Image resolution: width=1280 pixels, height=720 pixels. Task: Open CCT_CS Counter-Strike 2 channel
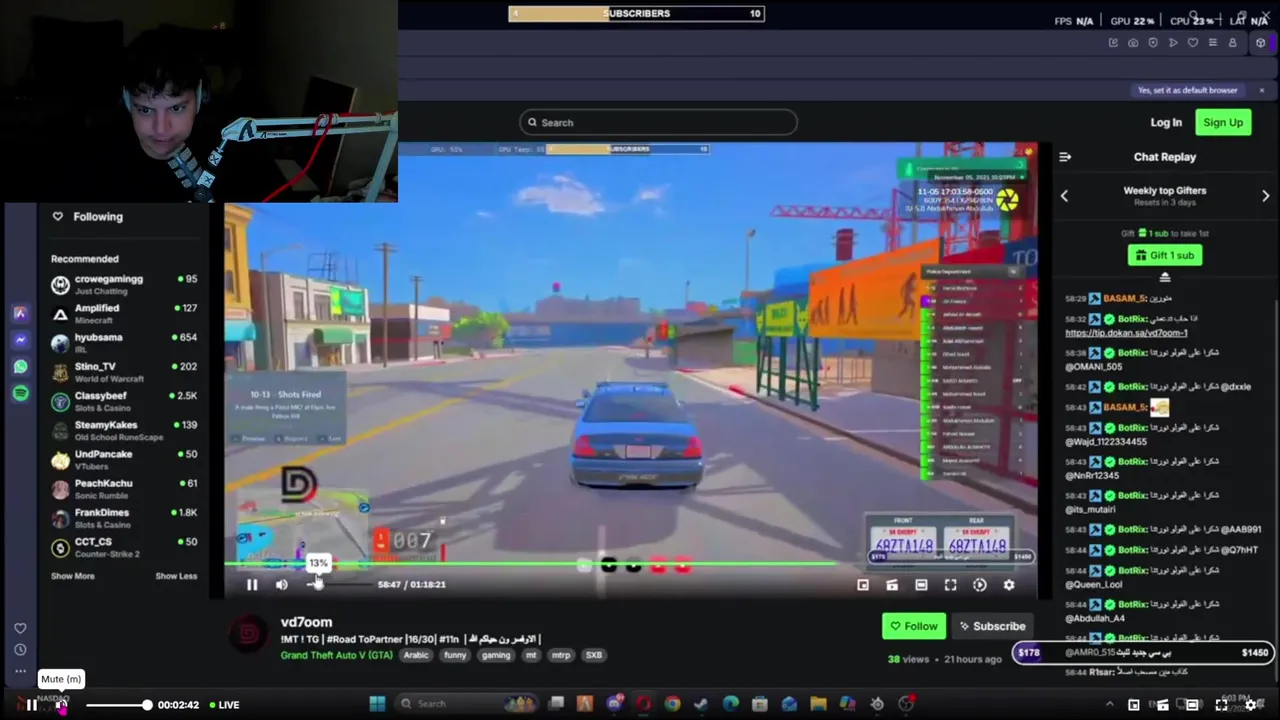pos(124,547)
